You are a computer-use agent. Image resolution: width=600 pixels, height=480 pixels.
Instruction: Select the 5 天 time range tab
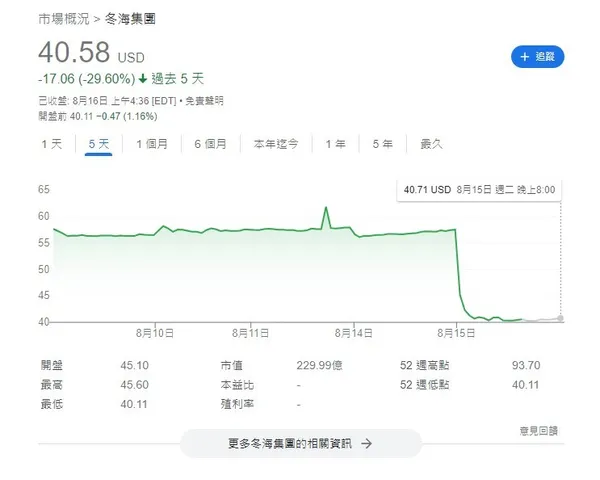click(x=99, y=144)
